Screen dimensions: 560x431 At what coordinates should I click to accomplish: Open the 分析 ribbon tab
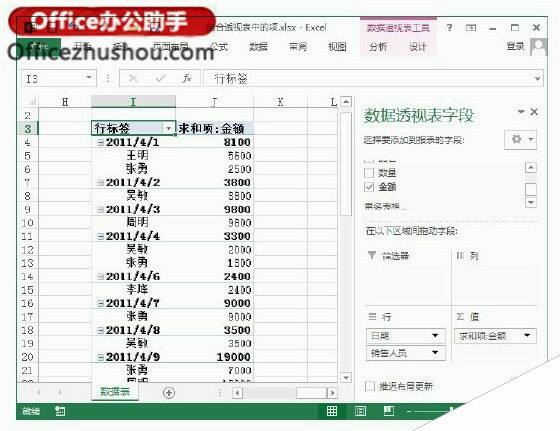(x=378, y=47)
